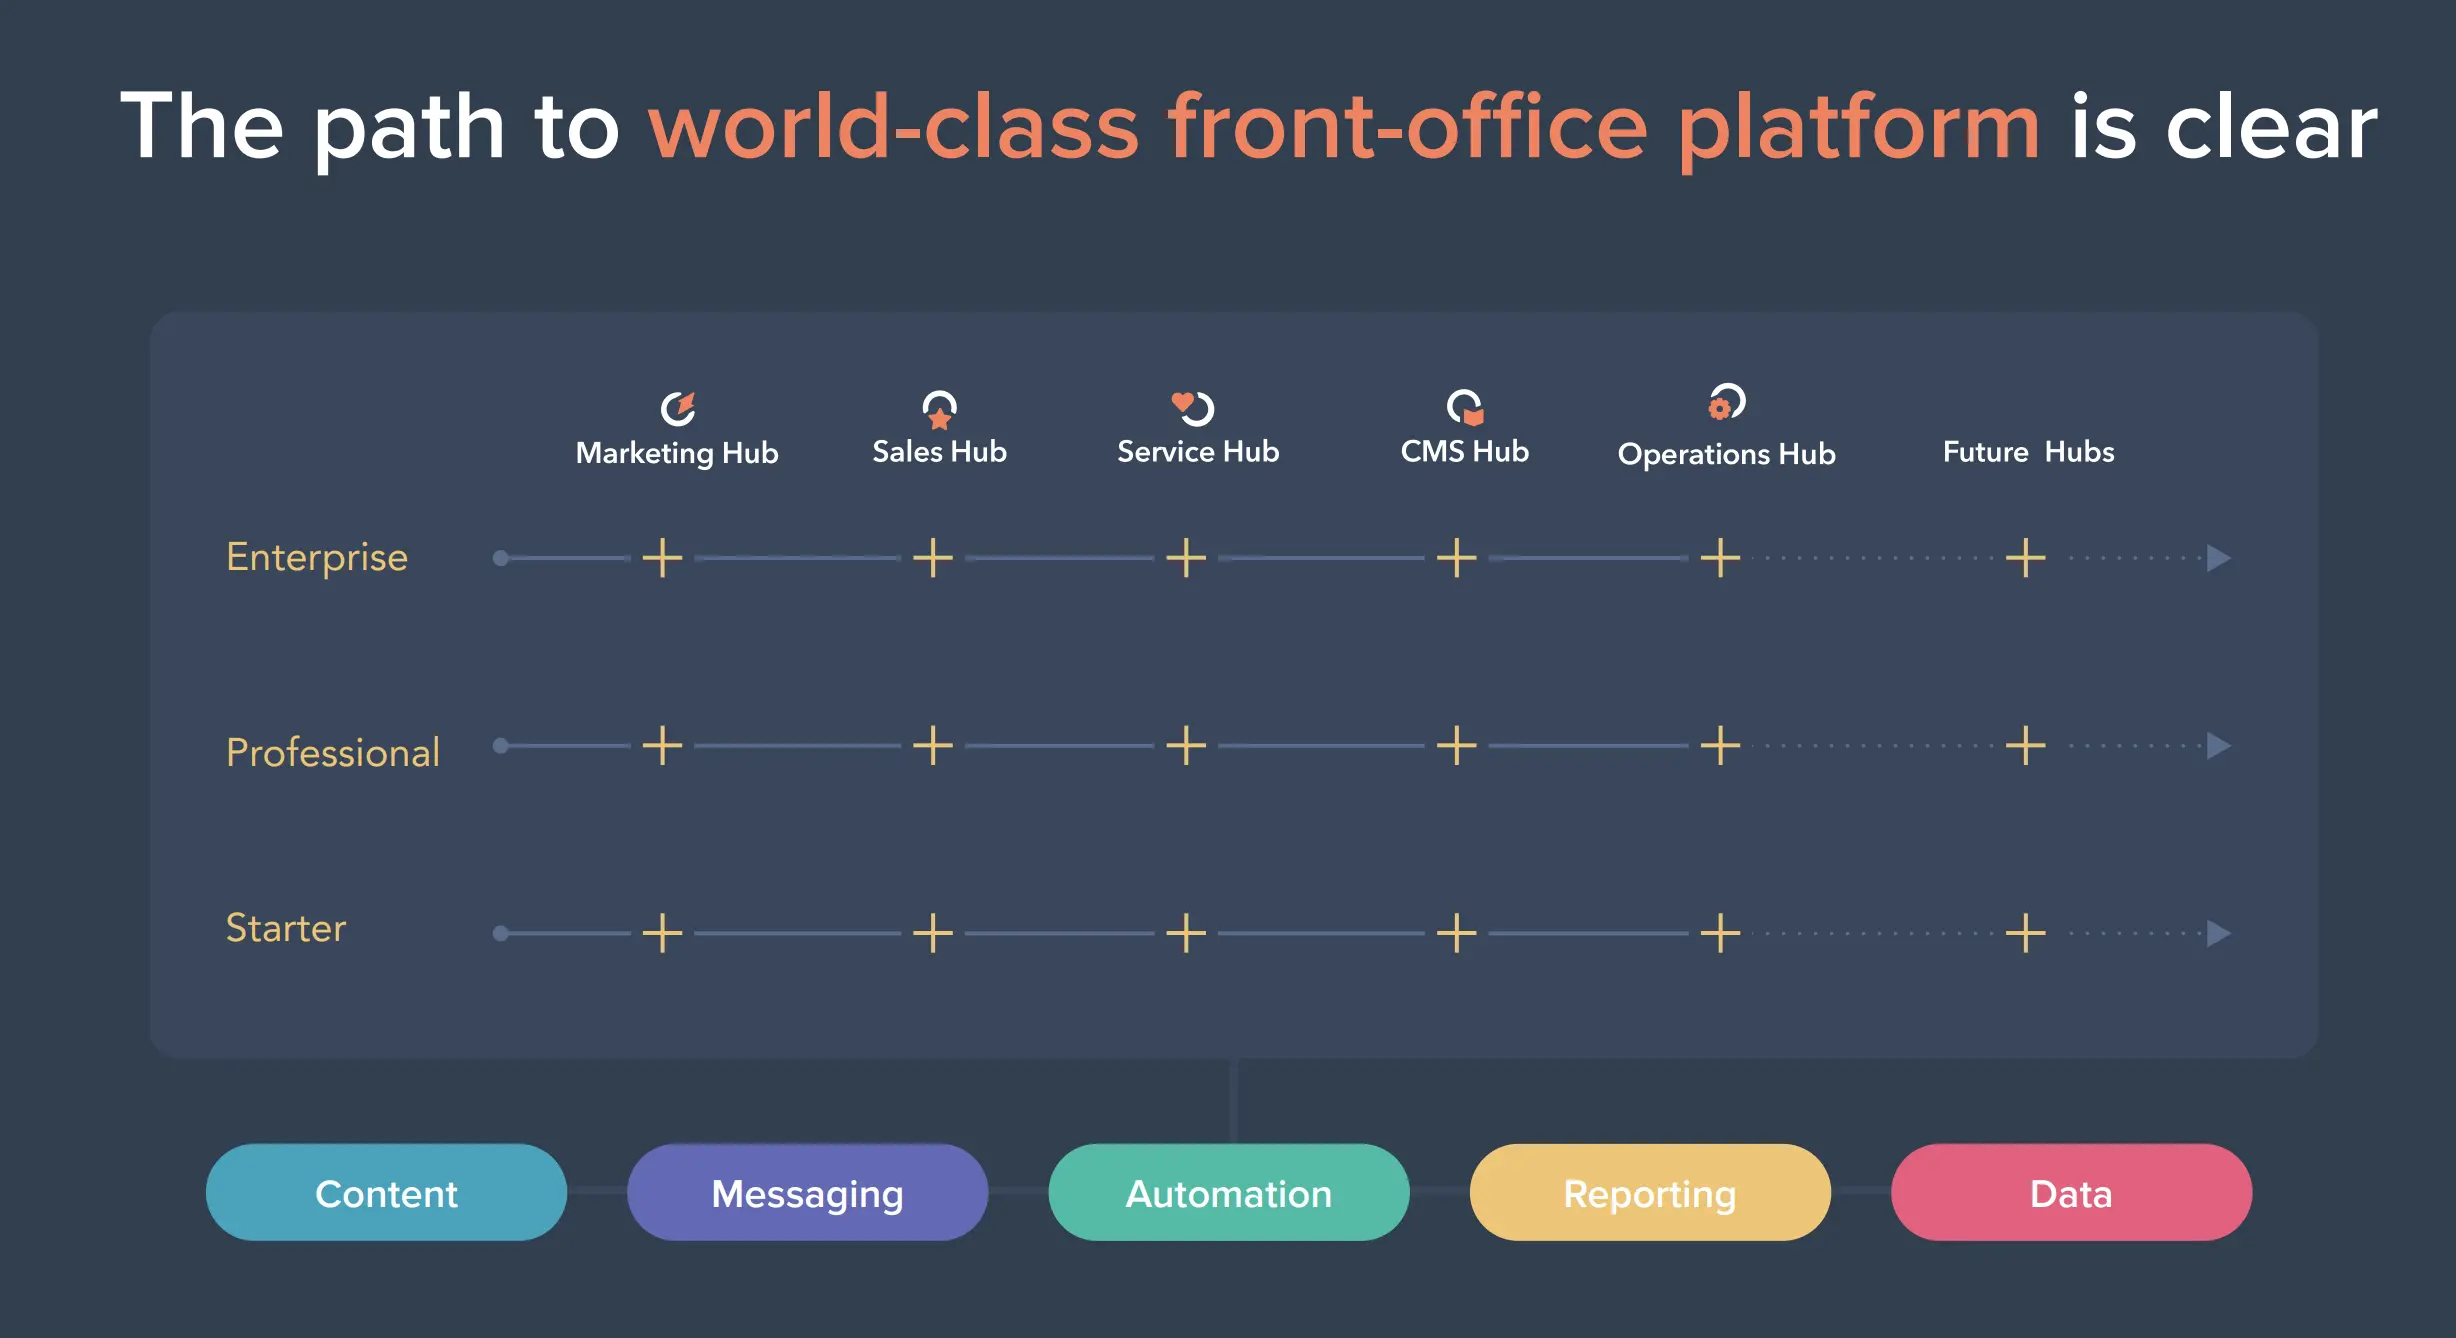The height and width of the screenshot is (1338, 2456).
Task: Click Professional row plus under Marketing Hub
Action: click(662, 745)
